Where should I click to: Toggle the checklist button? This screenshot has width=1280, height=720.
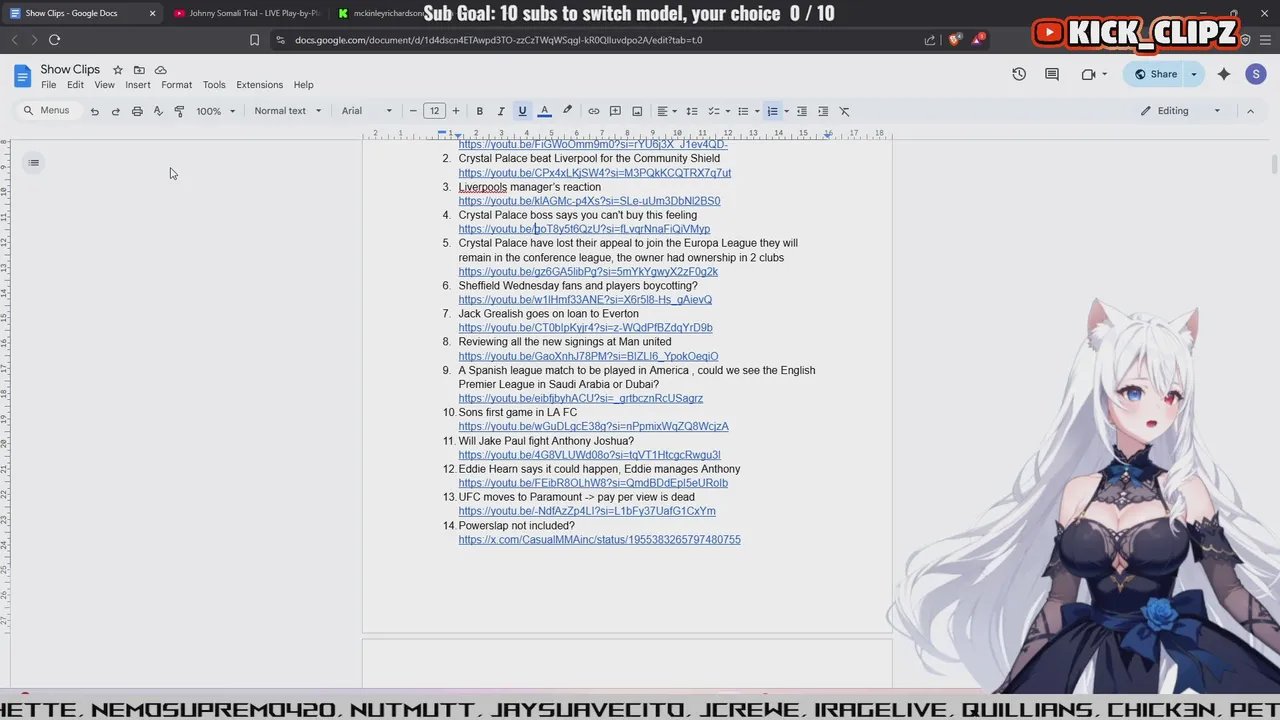714,111
